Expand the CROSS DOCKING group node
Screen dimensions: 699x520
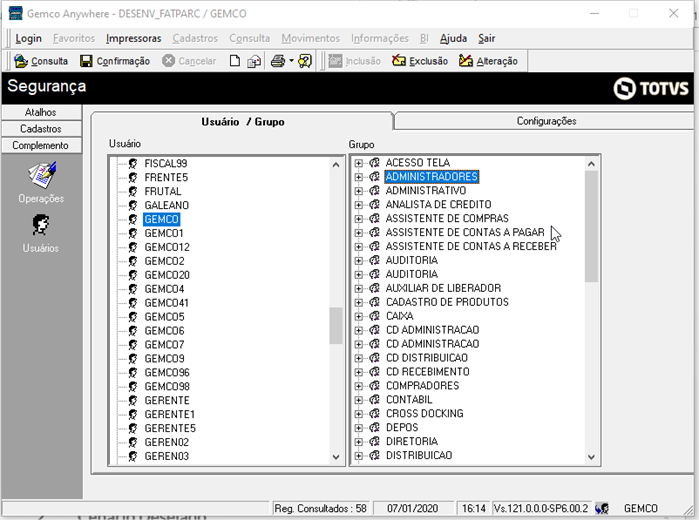click(358, 414)
